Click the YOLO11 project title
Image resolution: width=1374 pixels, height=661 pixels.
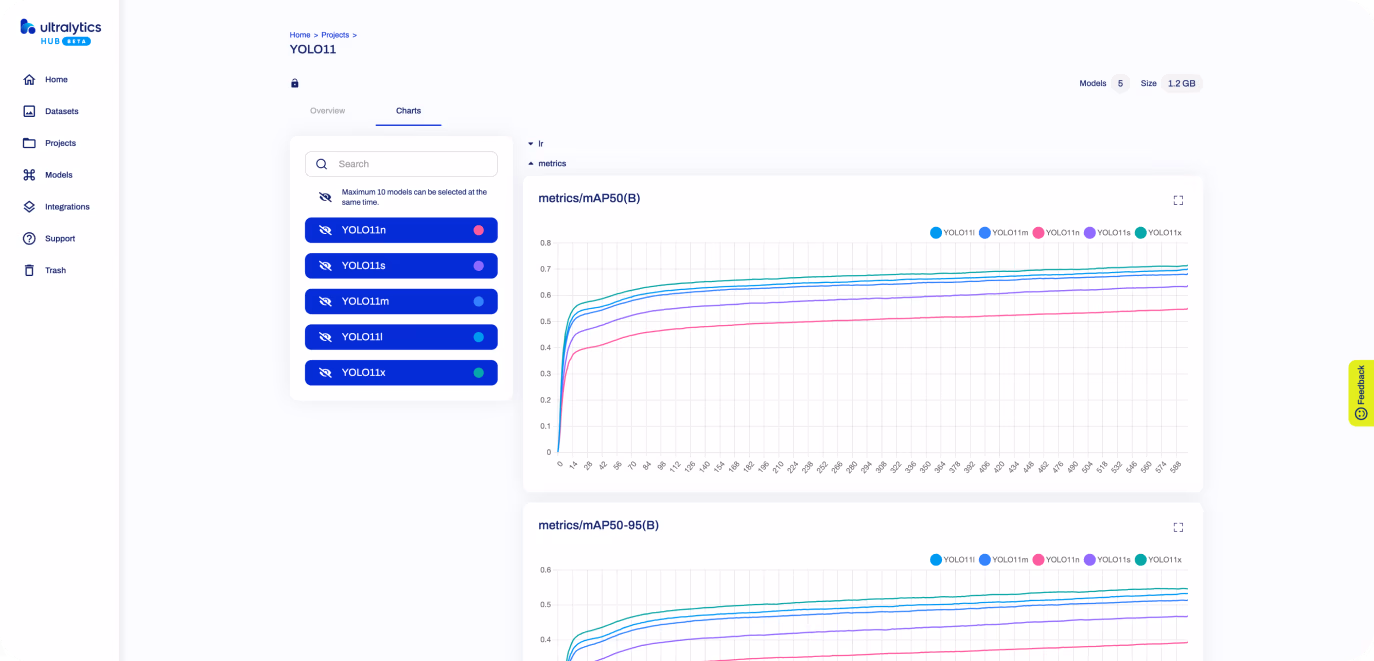tap(313, 49)
